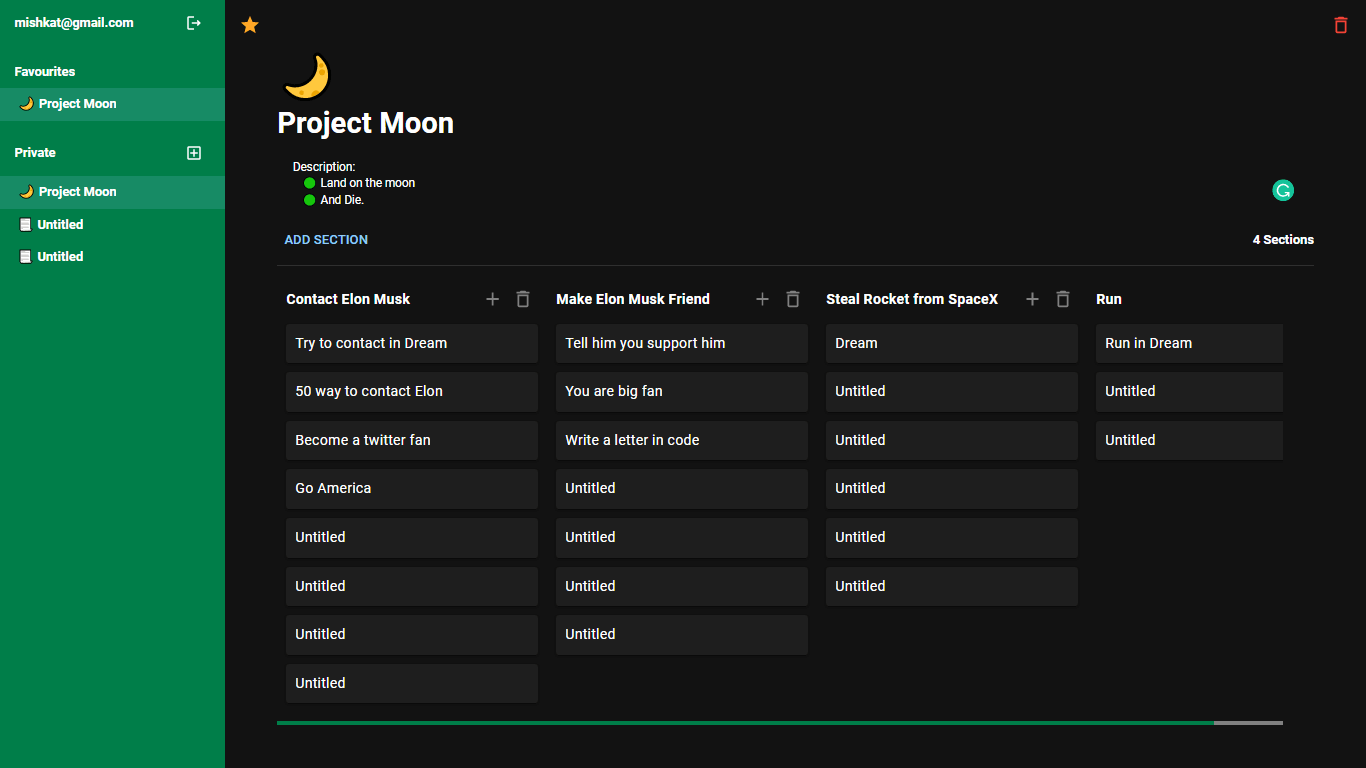Open the Write a letter in code card
This screenshot has height=768, width=1366.
pyautogui.click(x=682, y=440)
